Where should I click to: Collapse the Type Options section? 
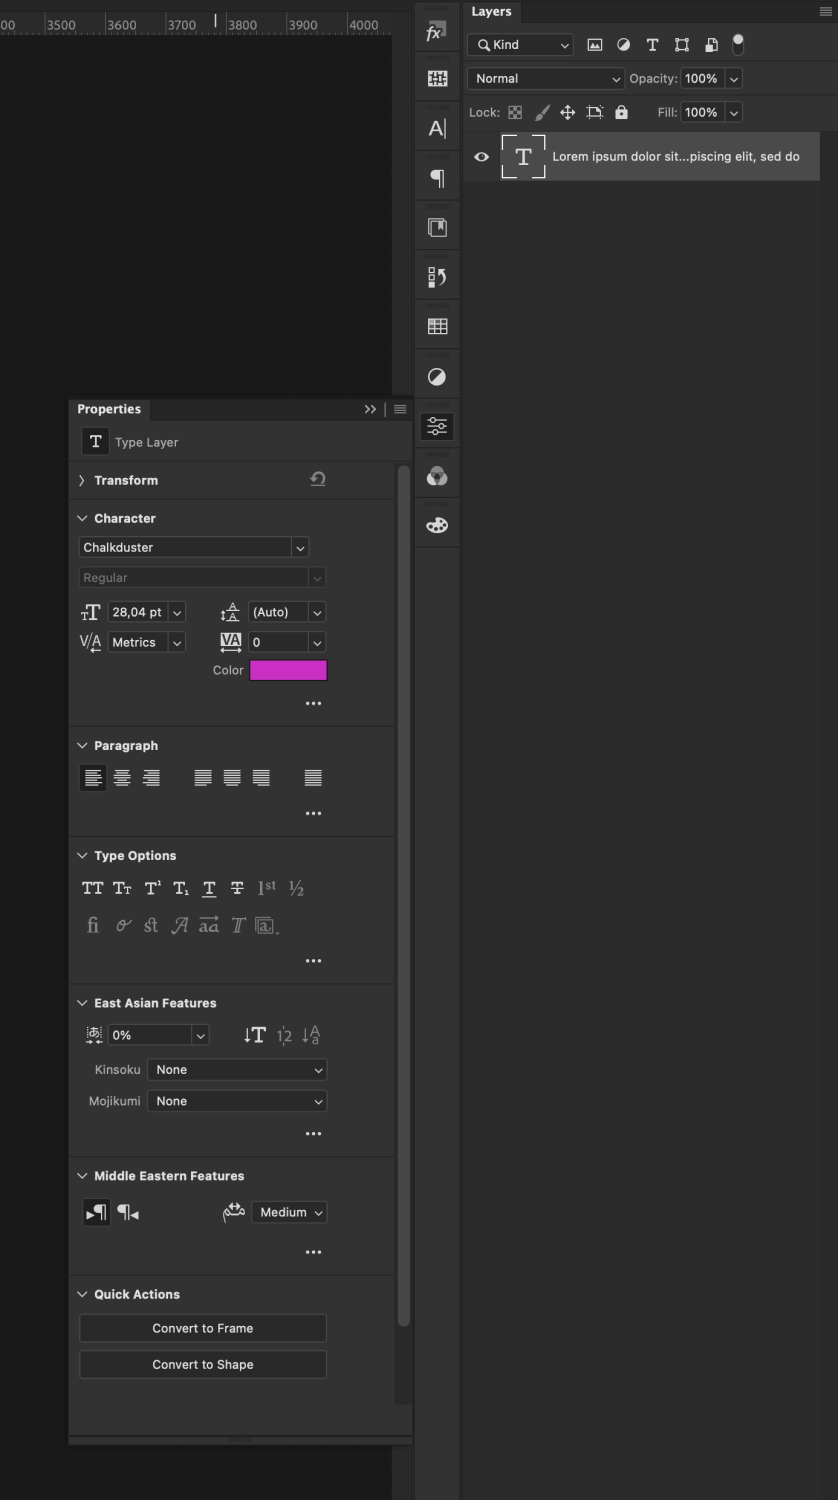point(82,856)
